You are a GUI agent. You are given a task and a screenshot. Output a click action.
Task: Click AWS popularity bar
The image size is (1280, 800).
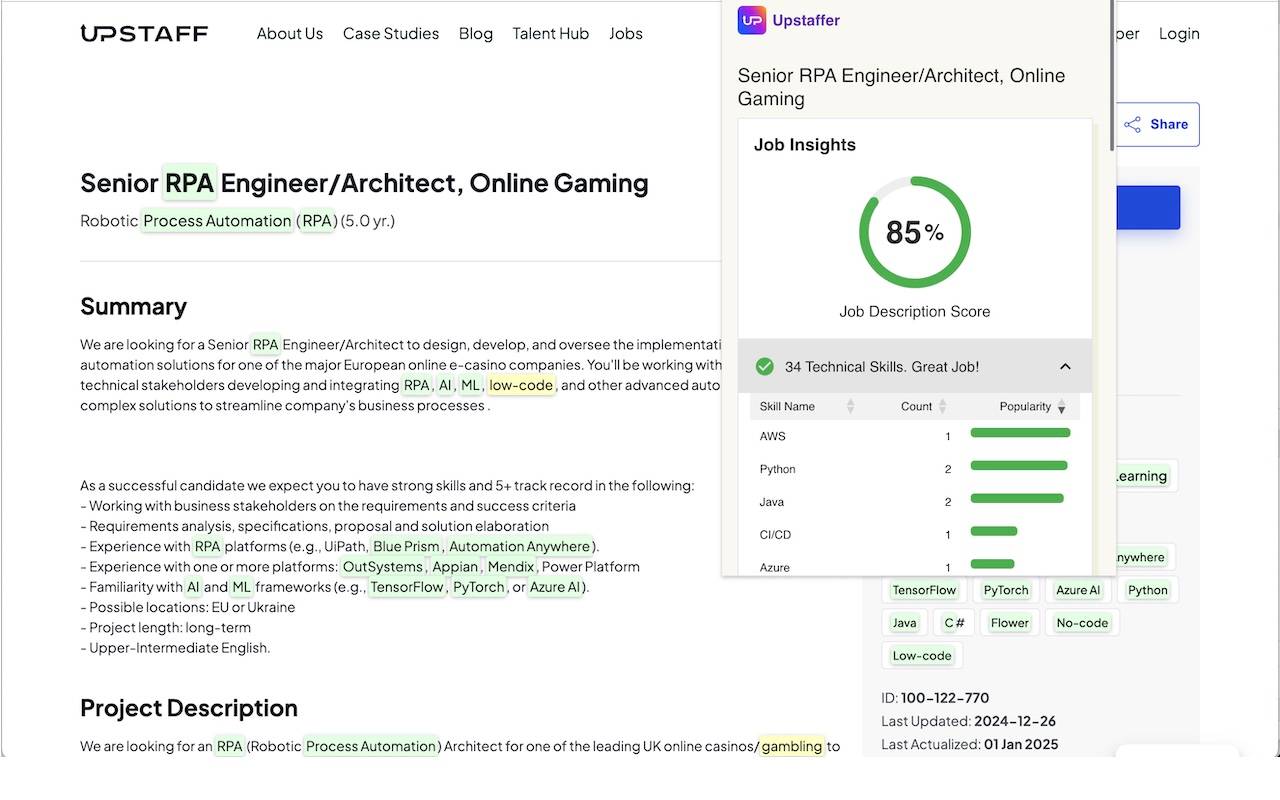[x=1021, y=433]
